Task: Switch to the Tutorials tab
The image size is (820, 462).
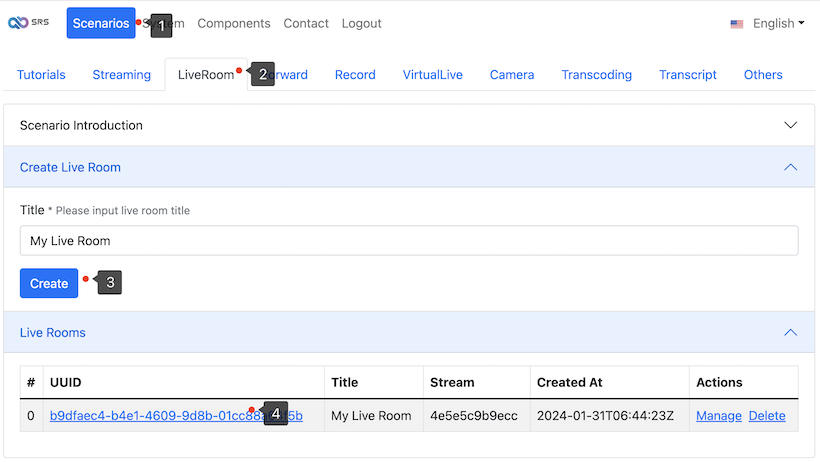Action: pos(41,75)
